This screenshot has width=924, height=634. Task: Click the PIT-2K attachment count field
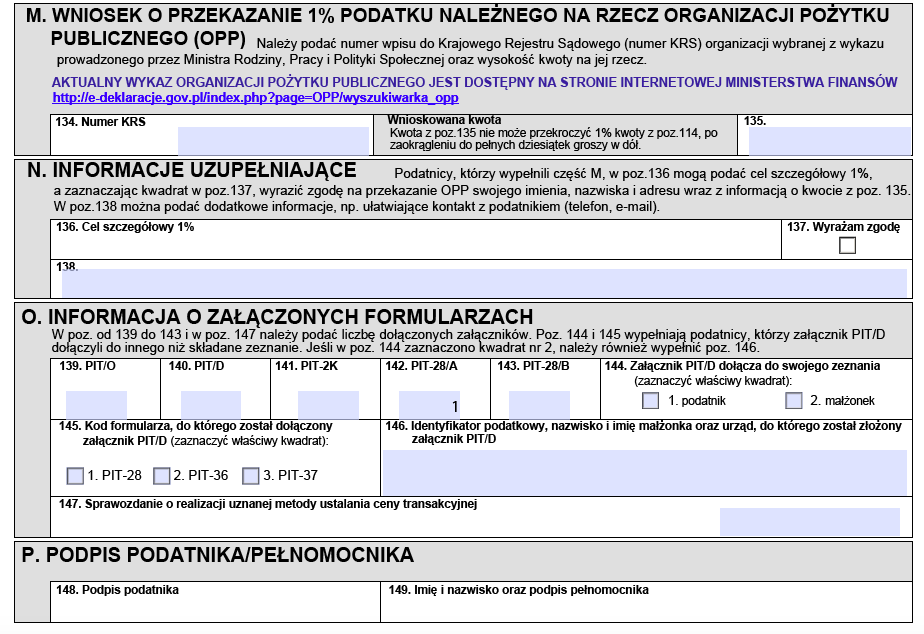coord(327,405)
